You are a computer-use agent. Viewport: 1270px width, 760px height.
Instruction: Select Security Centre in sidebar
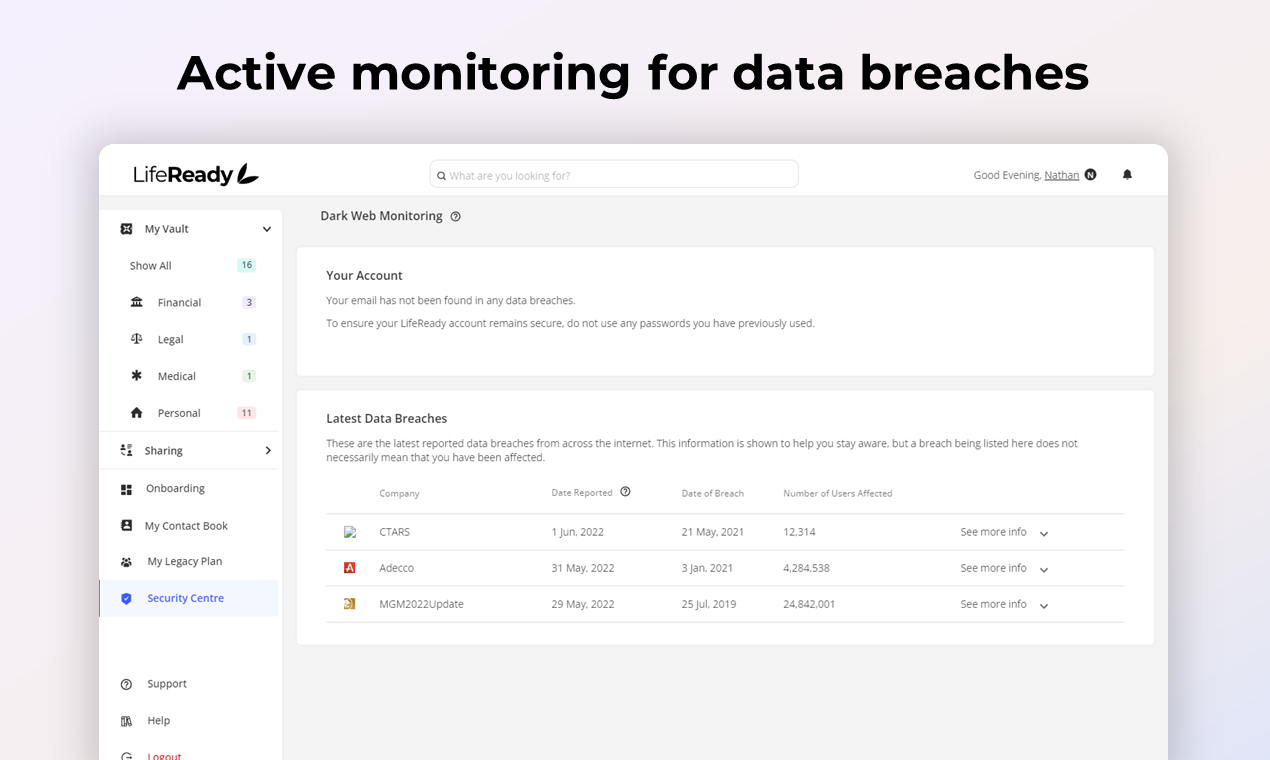tap(189, 598)
